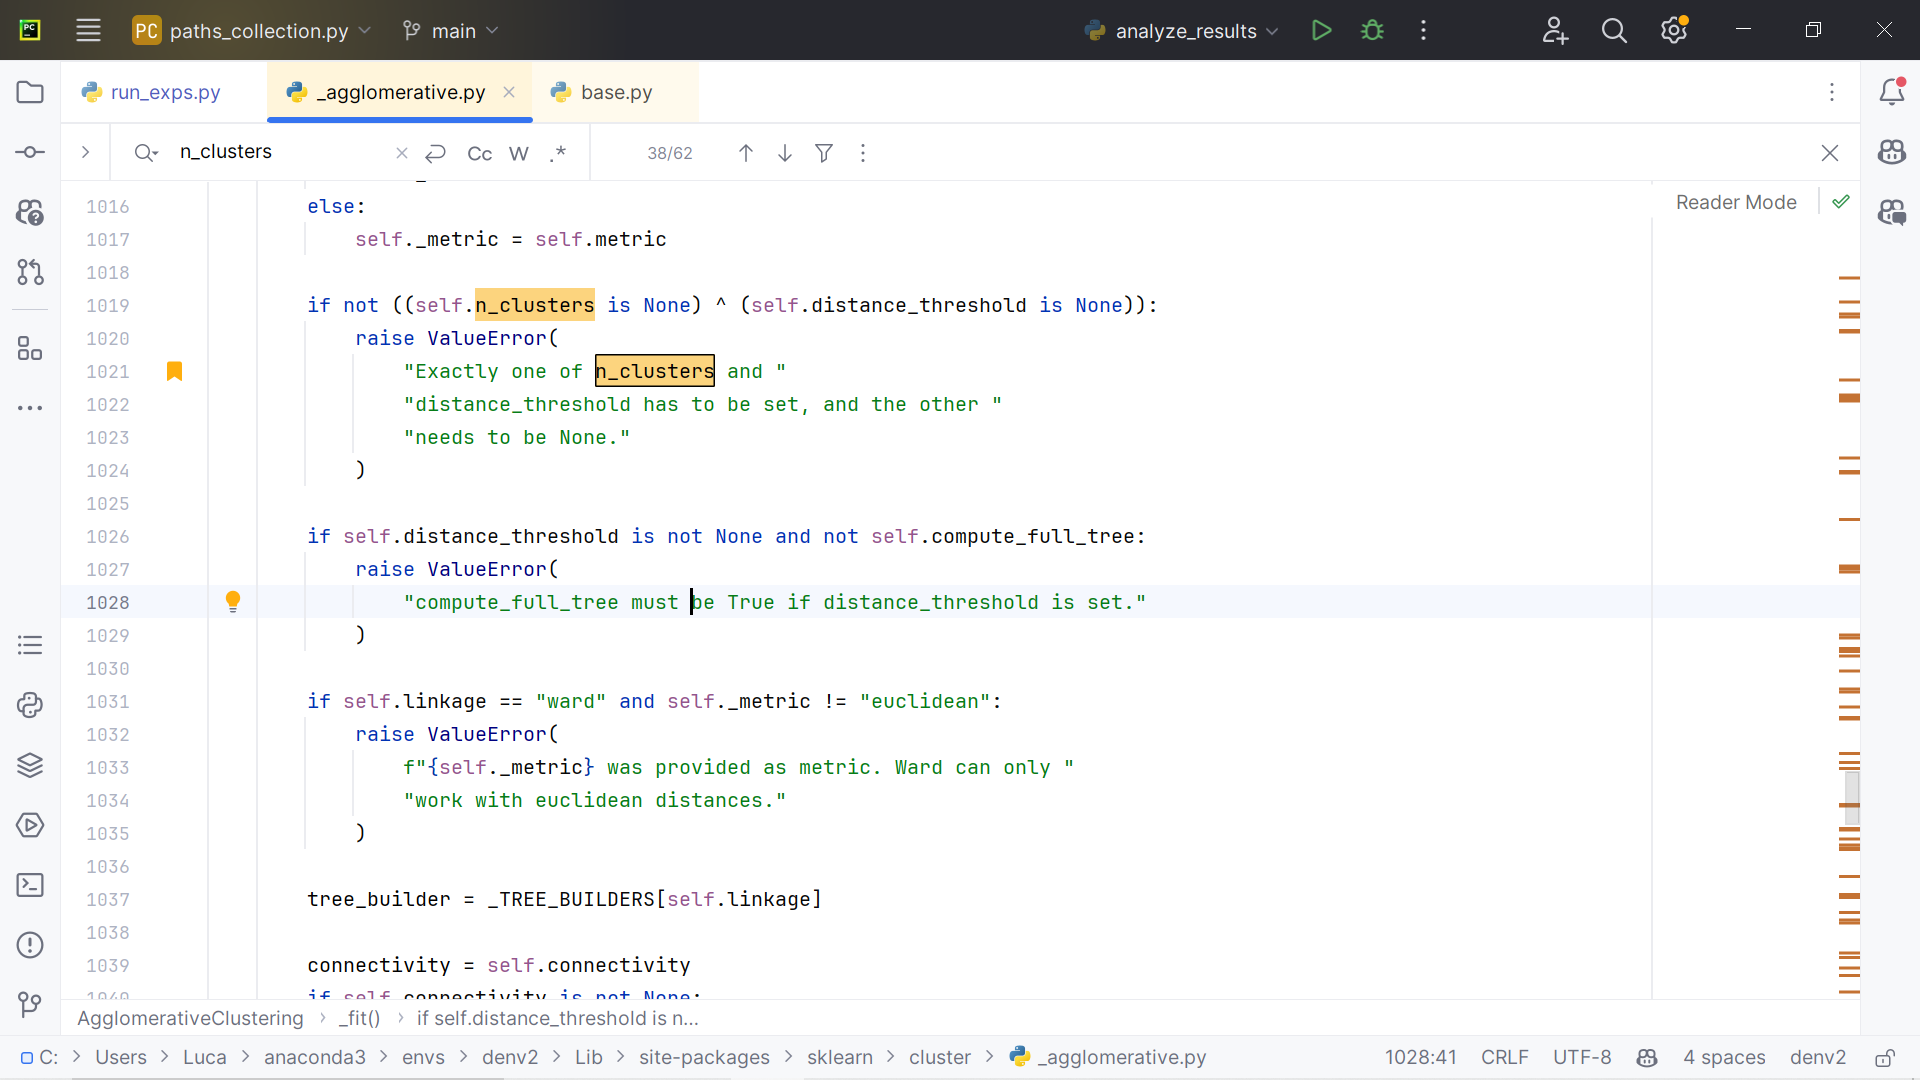Open the Structure tool window icon
The height and width of the screenshot is (1080, 1920).
tap(30, 348)
